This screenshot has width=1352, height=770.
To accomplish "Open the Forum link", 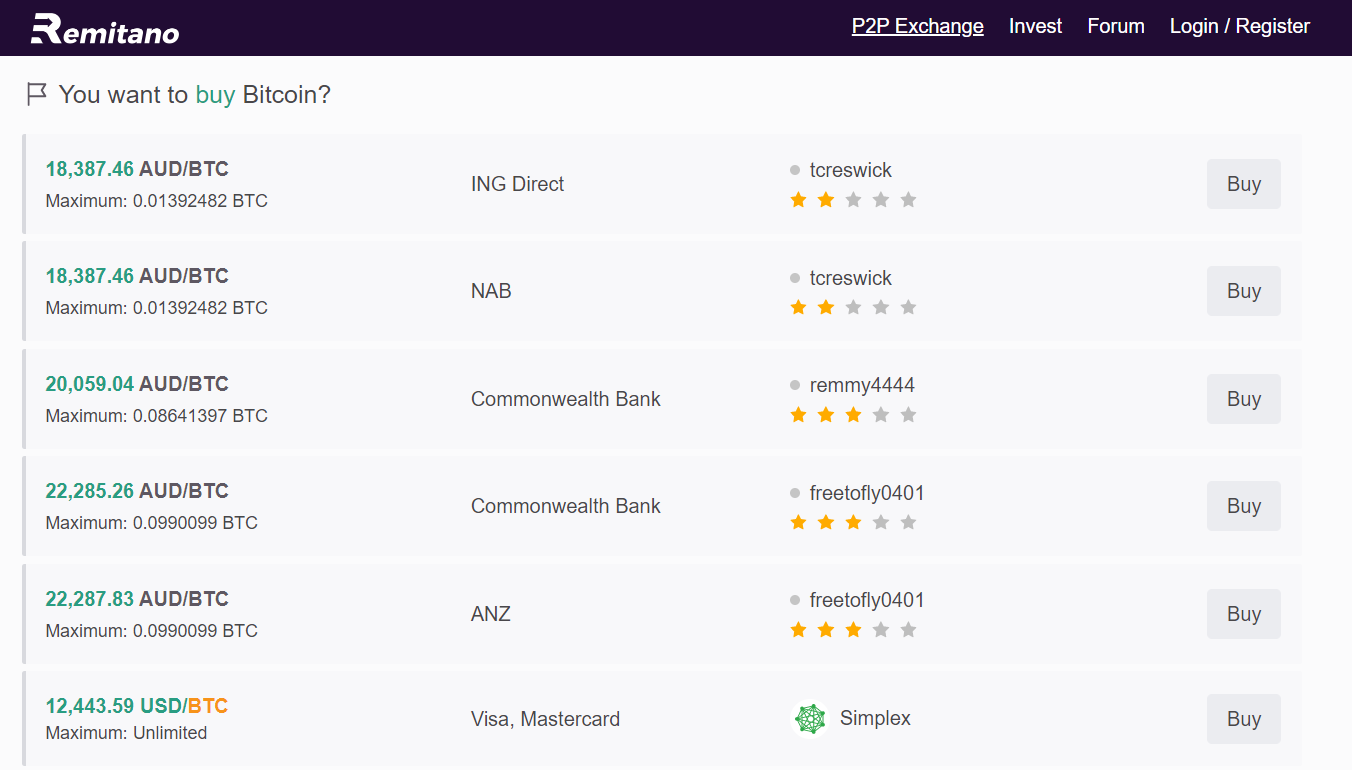I will 1116,27.
